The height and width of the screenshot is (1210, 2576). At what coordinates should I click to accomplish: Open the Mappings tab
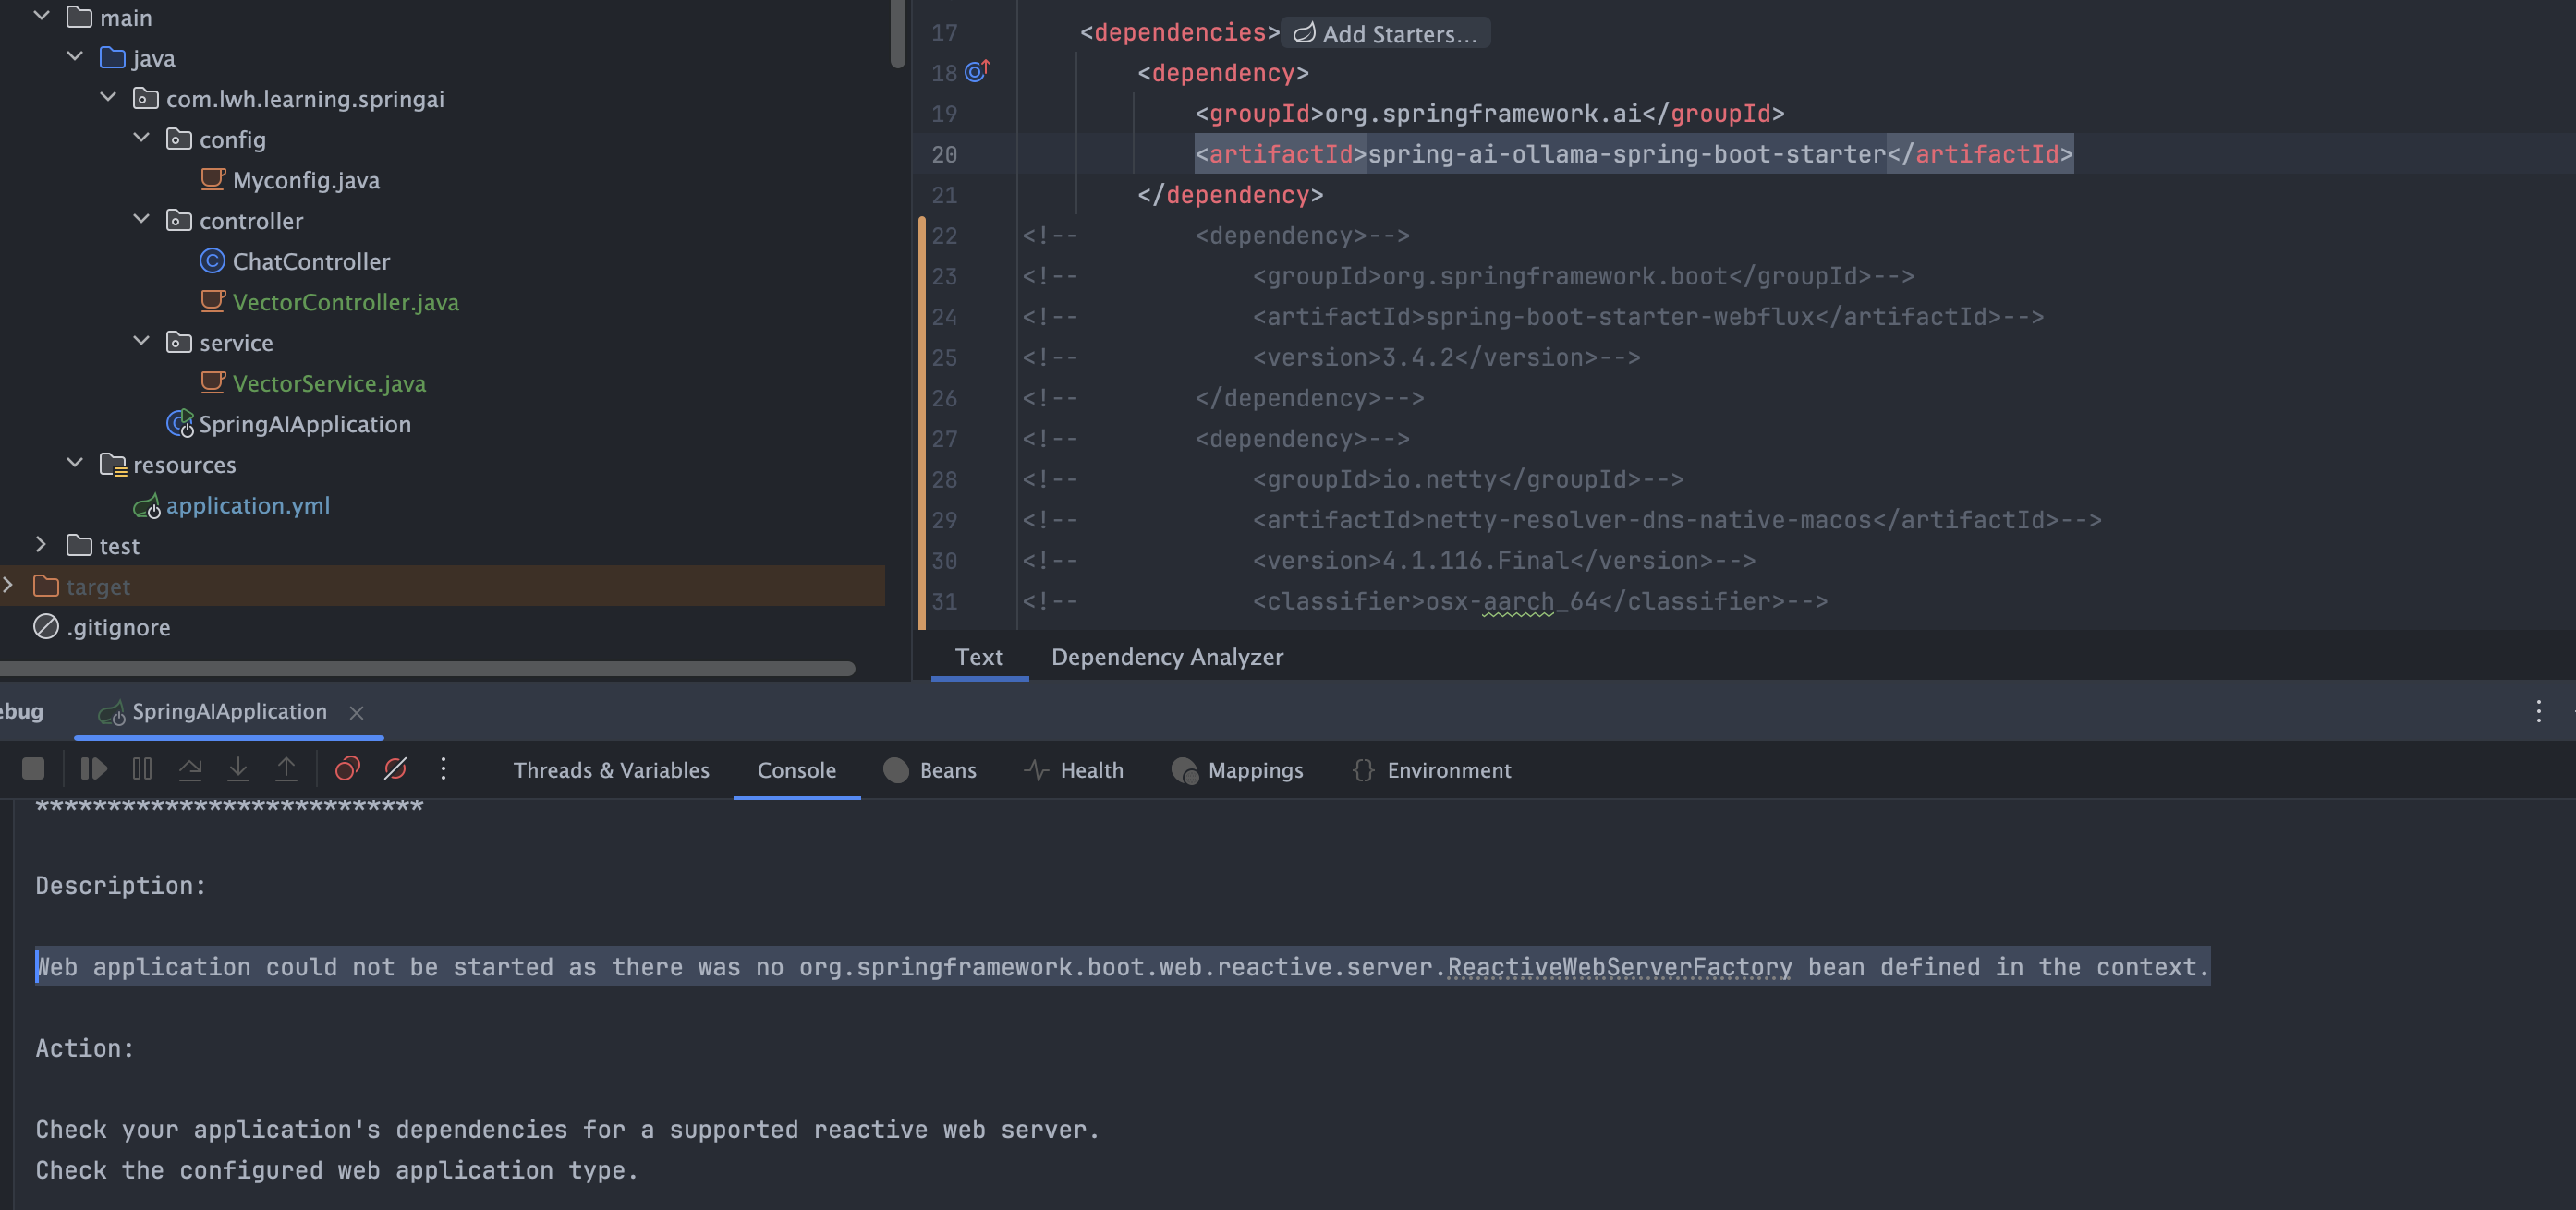(1237, 770)
